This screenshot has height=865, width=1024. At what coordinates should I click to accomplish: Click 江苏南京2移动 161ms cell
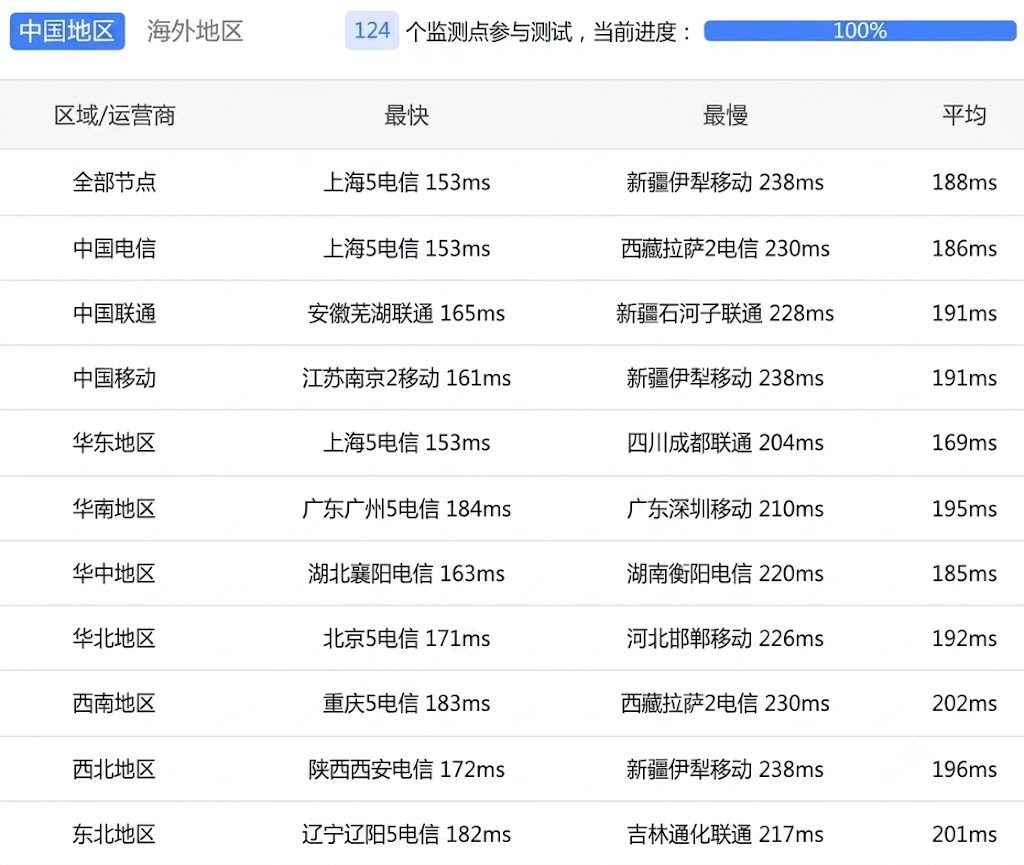click(x=406, y=378)
